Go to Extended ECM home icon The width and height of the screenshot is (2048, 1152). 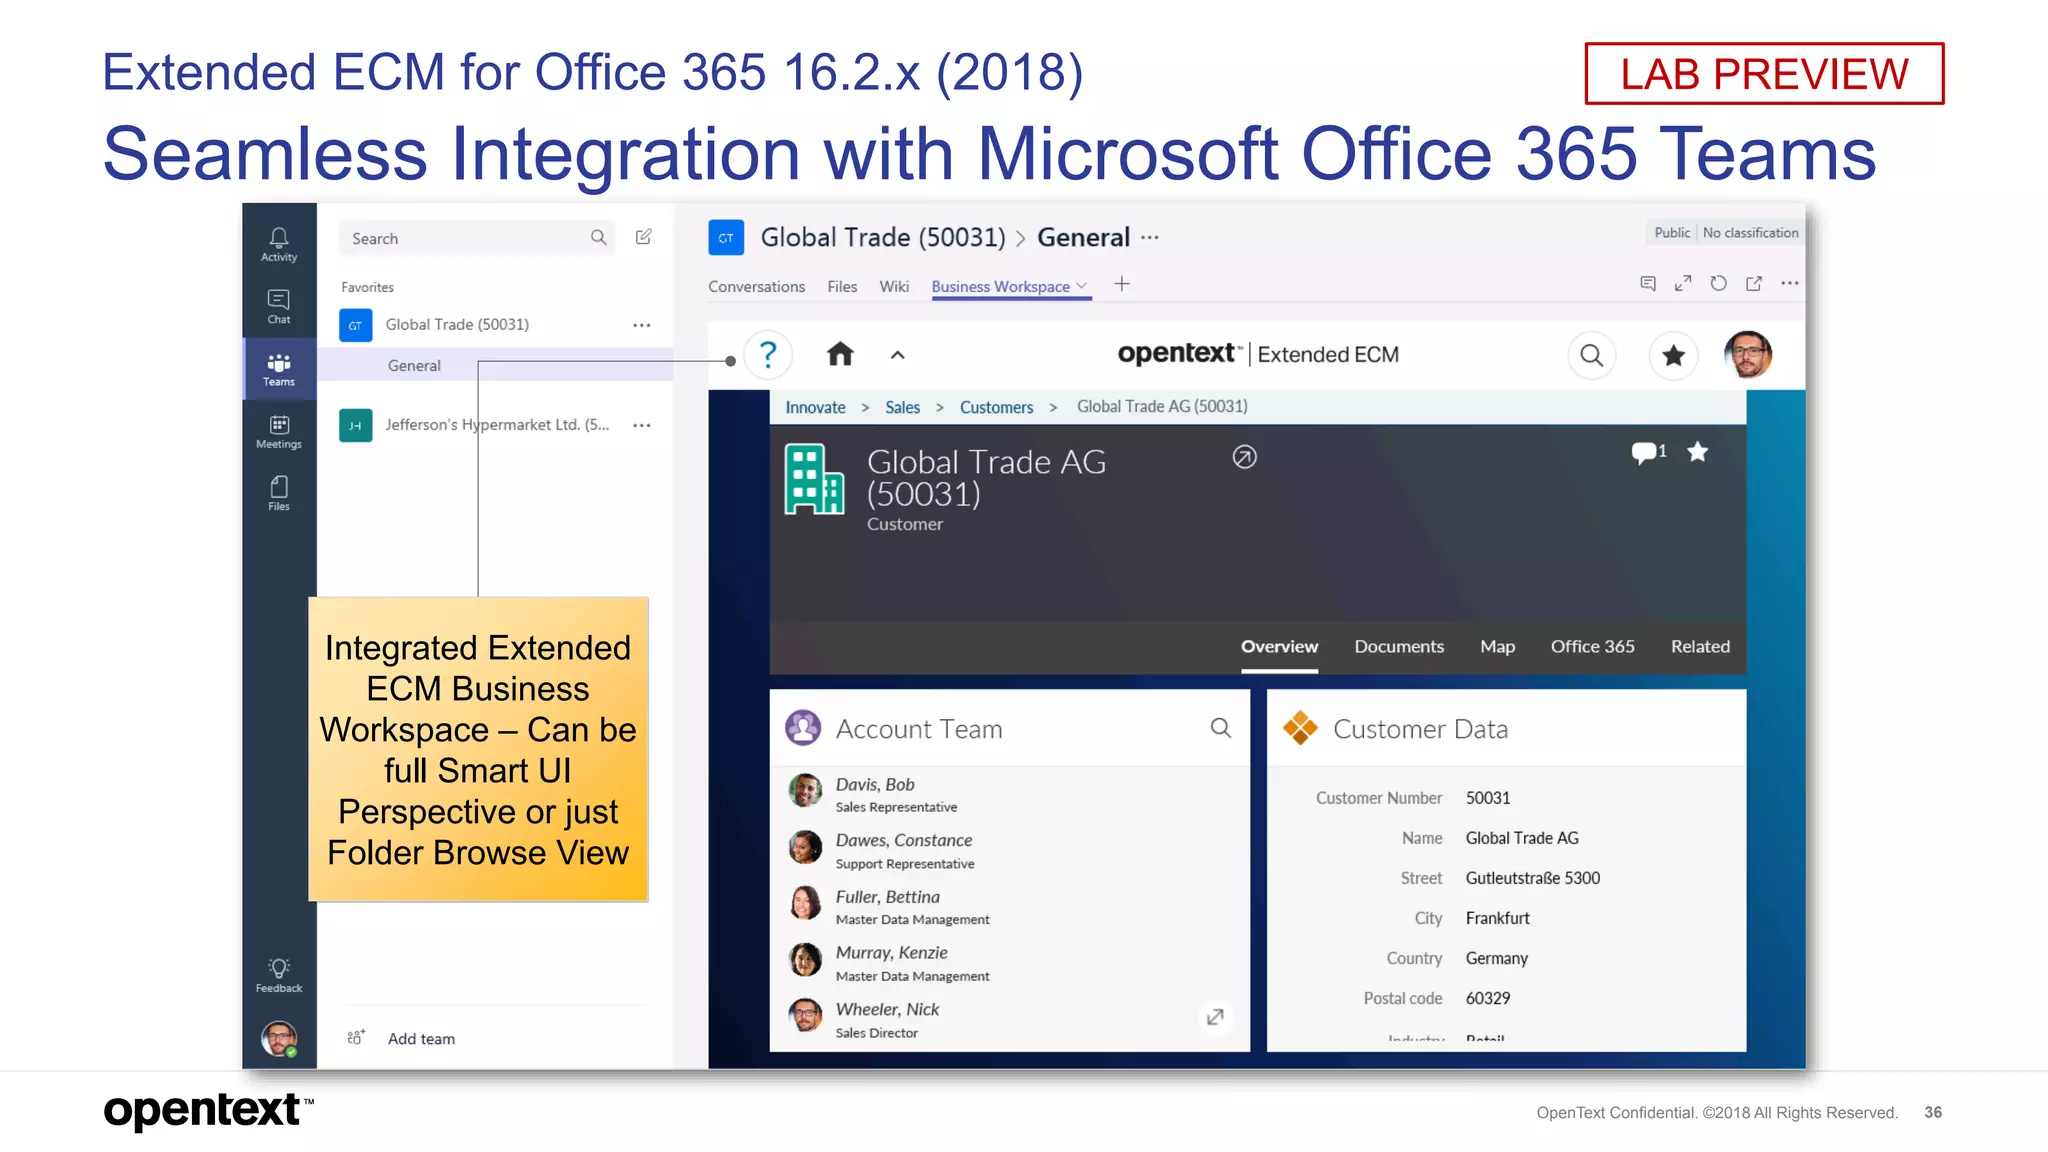pos(840,354)
